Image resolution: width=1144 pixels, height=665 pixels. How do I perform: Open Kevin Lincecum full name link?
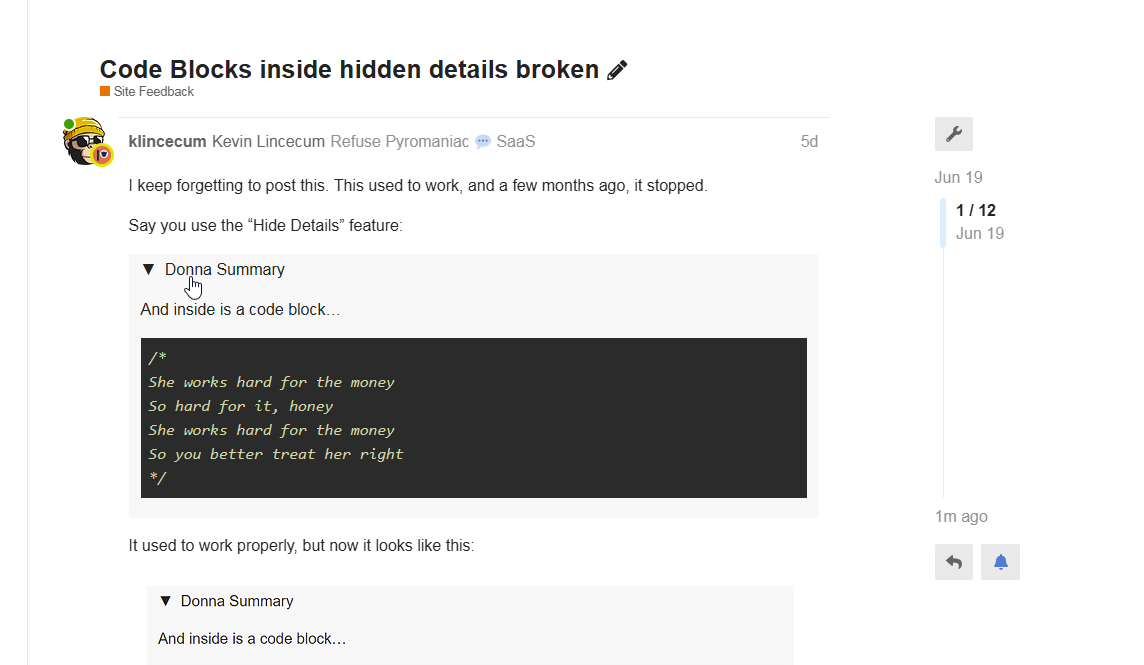coord(268,142)
